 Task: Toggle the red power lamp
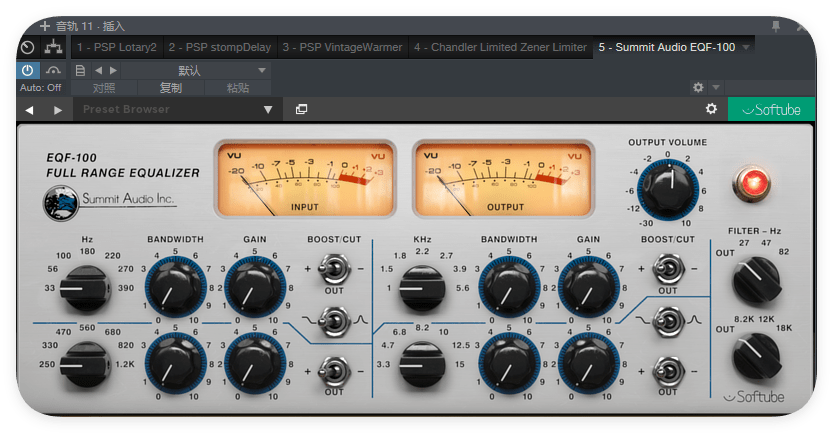(752, 183)
